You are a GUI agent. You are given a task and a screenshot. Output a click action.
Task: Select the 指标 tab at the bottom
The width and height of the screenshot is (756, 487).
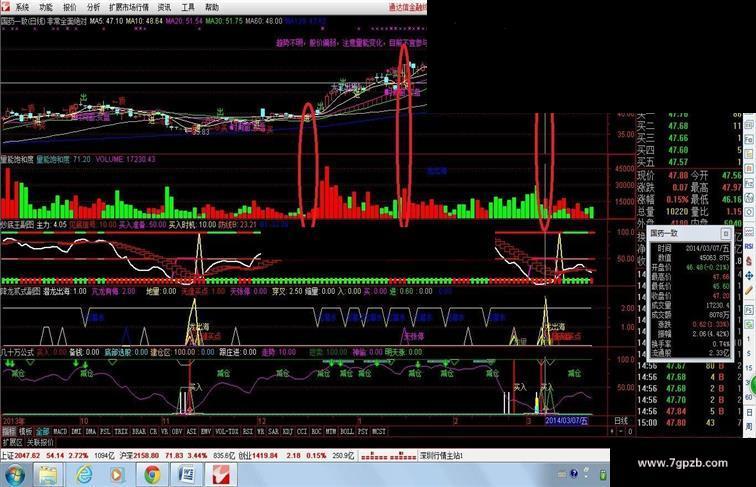pyautogui.click(x=9, y=432)
